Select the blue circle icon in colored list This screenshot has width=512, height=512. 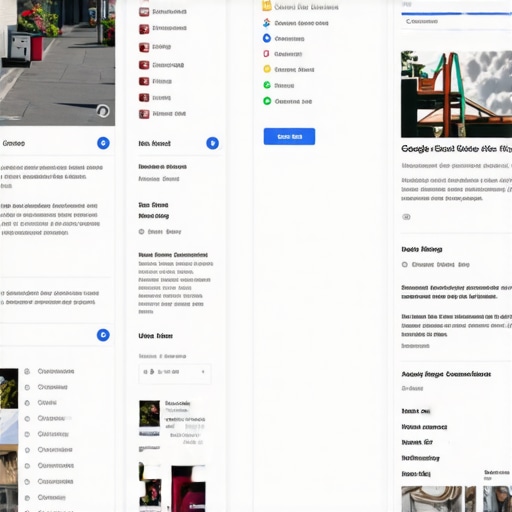coord(267,38)
